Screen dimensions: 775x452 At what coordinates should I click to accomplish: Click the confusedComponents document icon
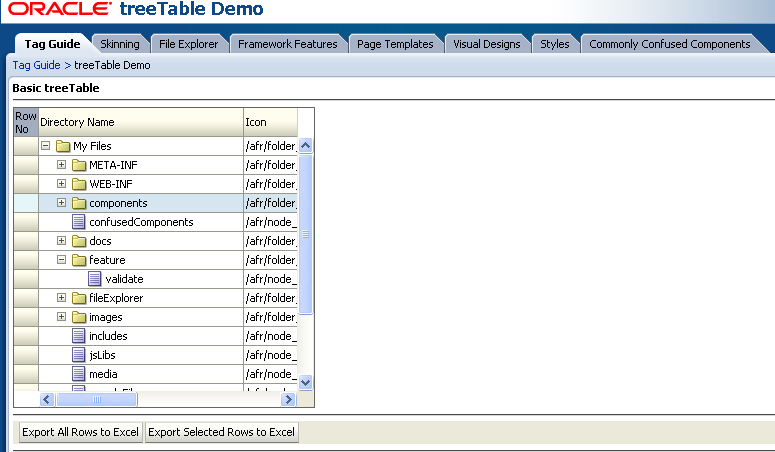[78, 222]
